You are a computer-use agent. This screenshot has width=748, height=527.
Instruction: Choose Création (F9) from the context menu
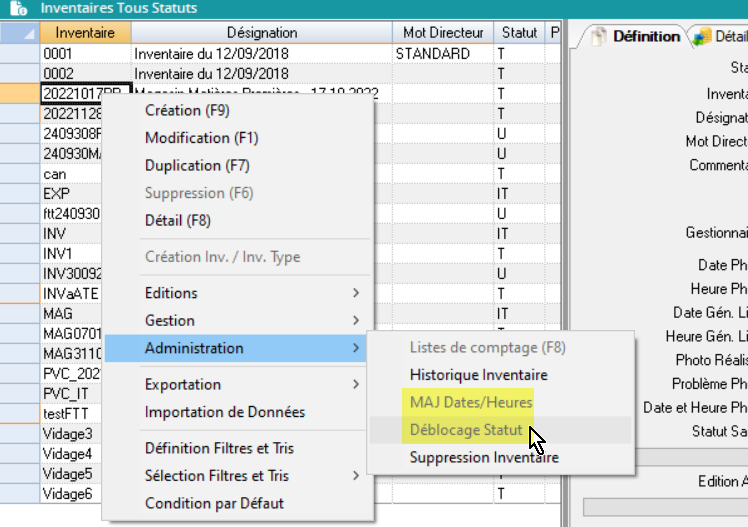(x=187, y=111)
